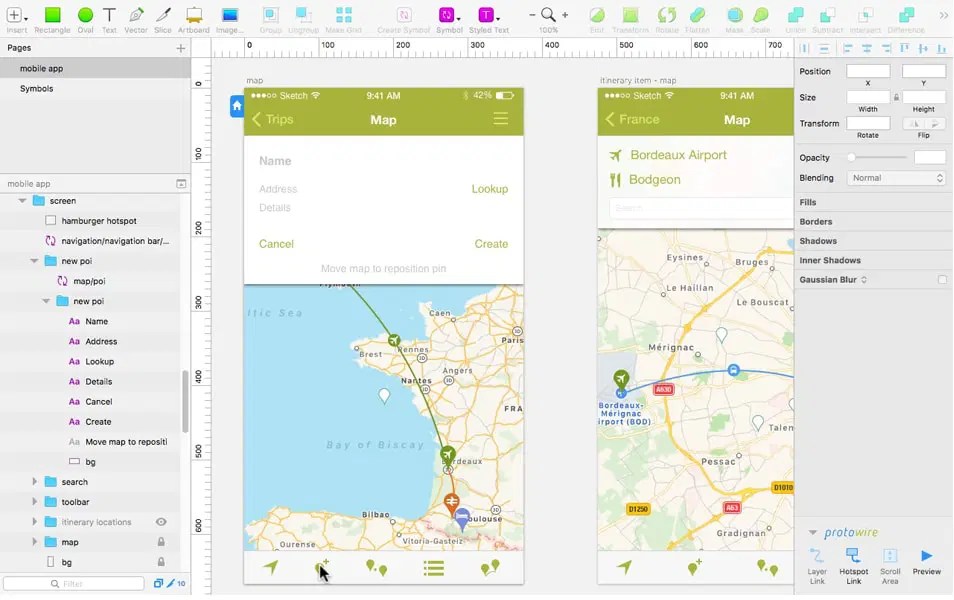This screenshot has height=600, width=954.
Task: Open the Blending mode dropdown
Action: 896,177
